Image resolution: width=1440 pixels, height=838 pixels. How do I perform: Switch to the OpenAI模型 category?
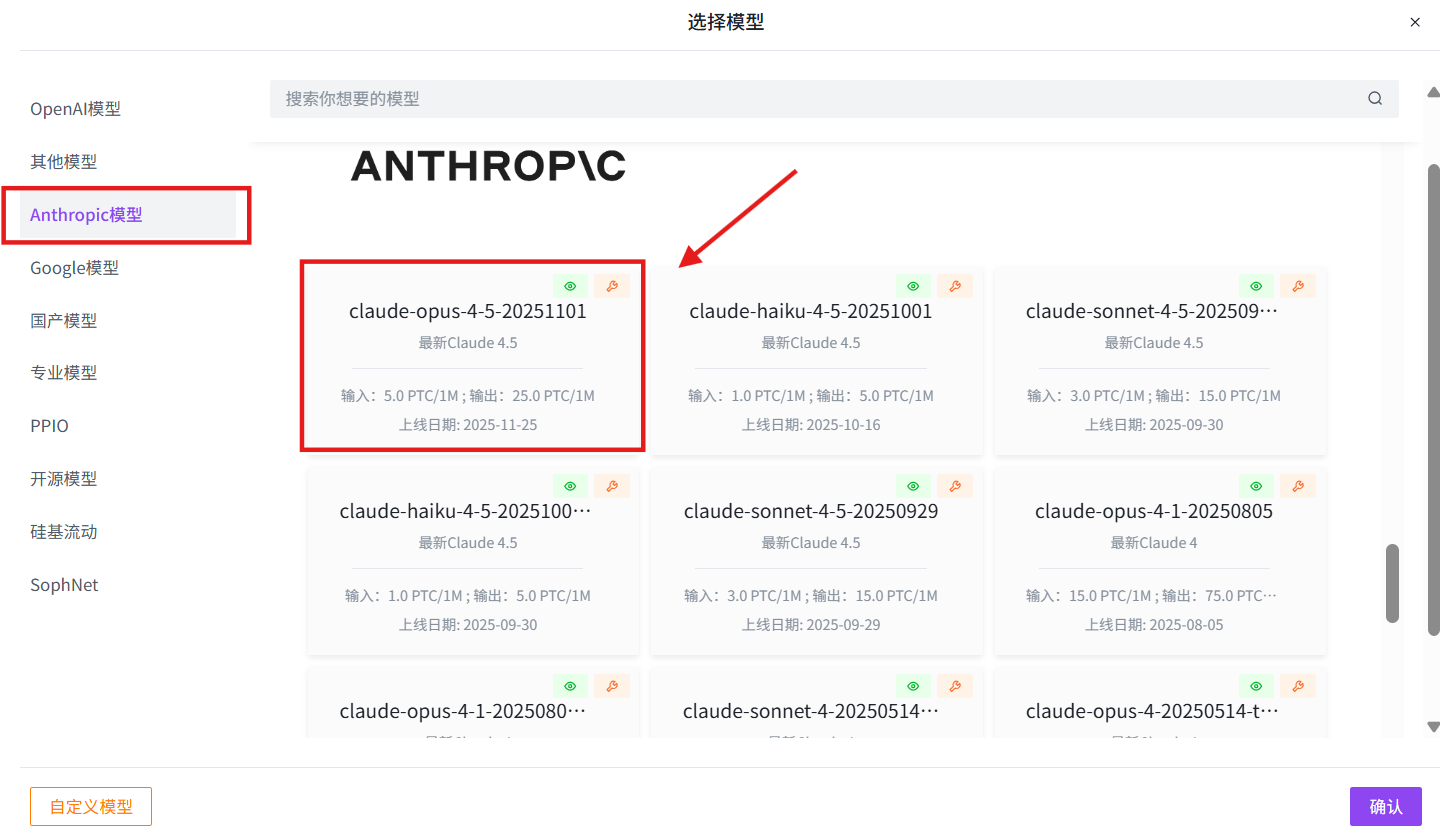click(76, 108)
